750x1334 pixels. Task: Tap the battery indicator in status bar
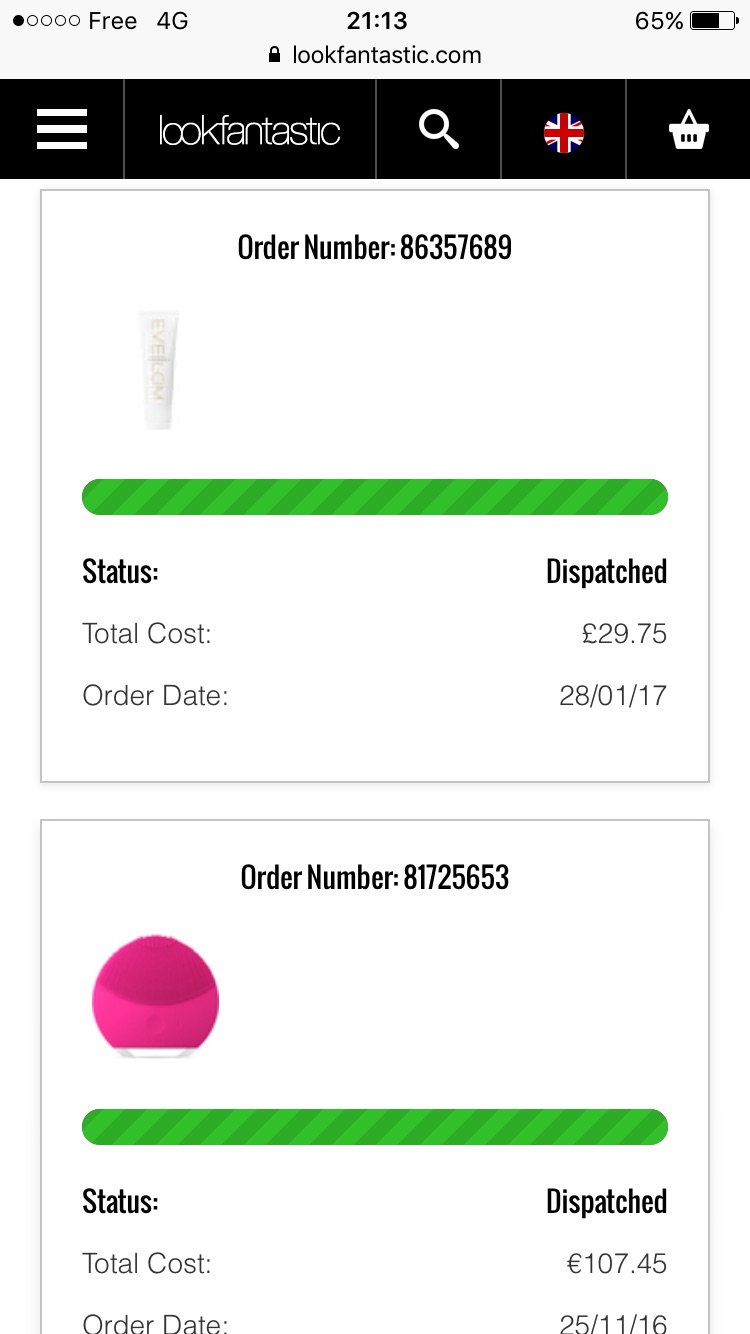[x=713, y=21]
